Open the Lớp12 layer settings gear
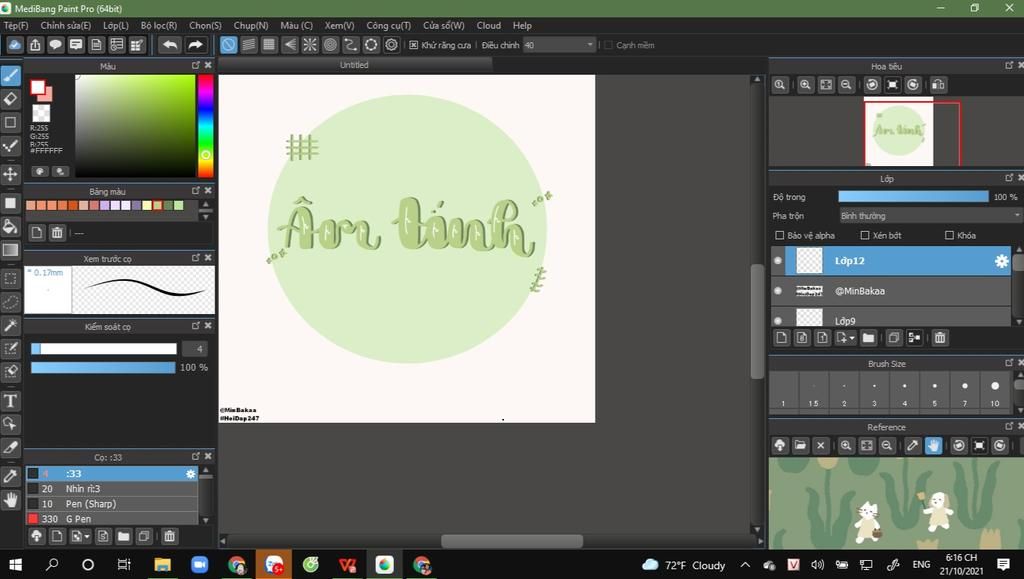This screenshot has height=579, width=1024. [1001, 261]
